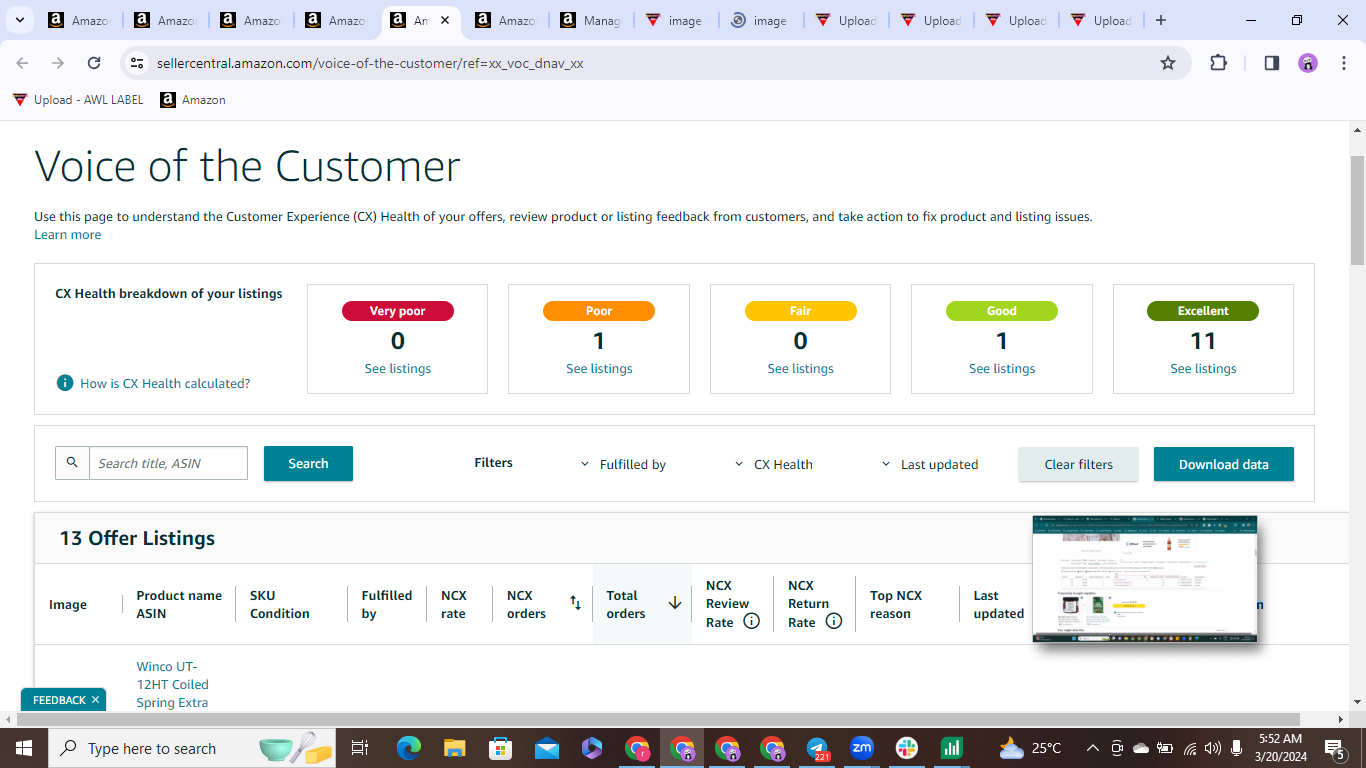Click the magnifier icon beside search field
1366x768 pixels.
coord(72,463)
